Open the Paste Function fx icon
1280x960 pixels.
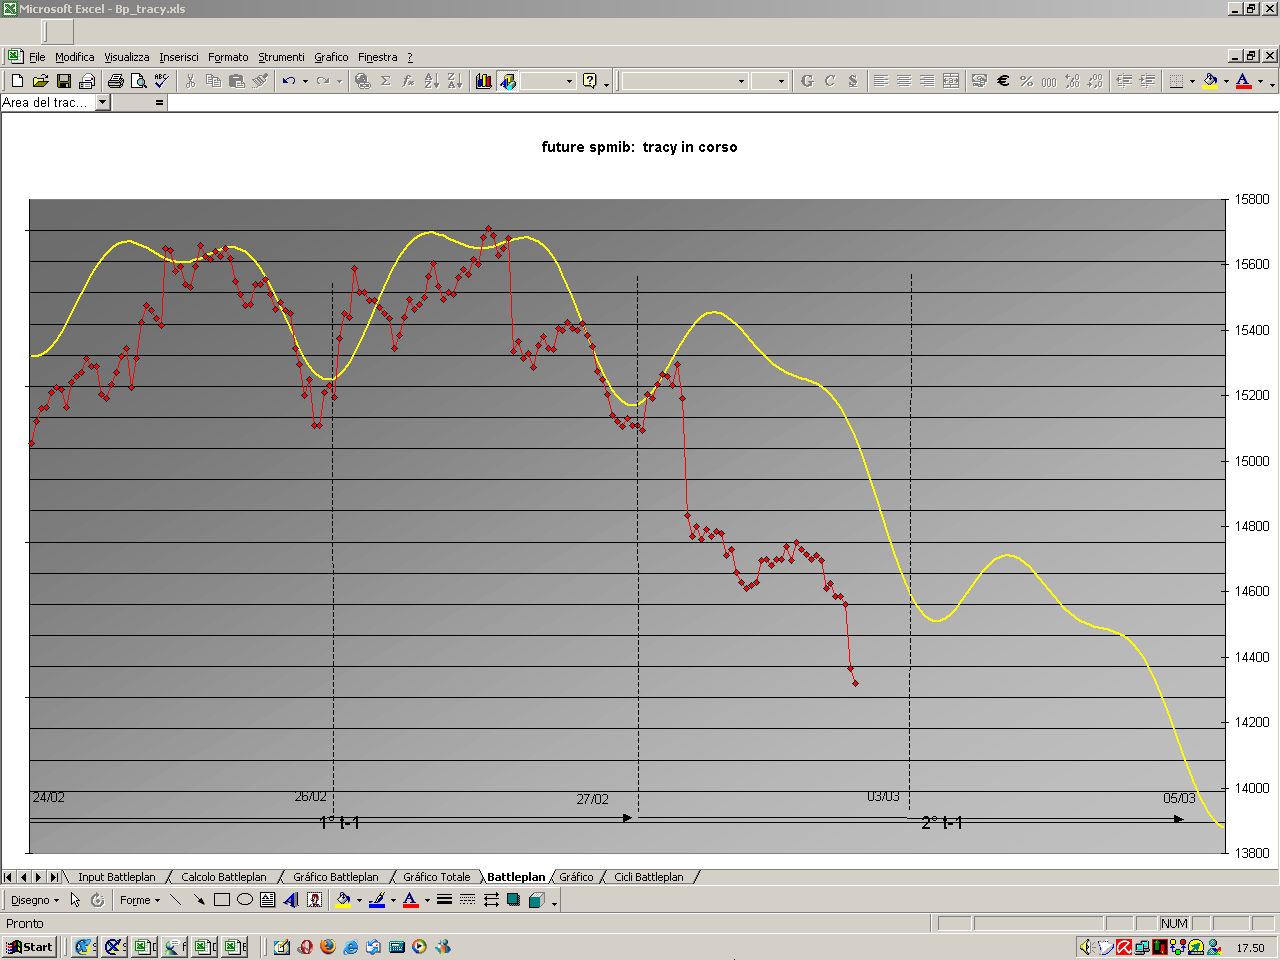coord(408,81)
